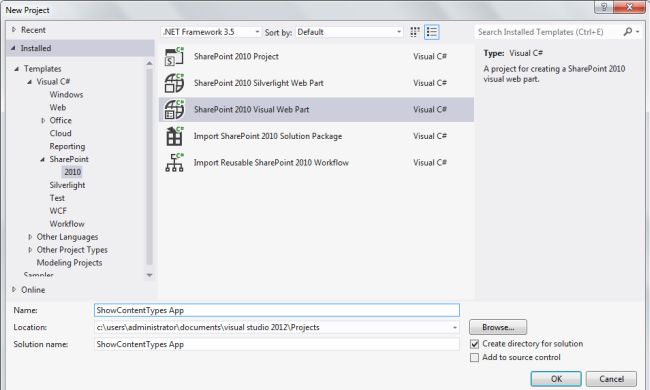Click the Solution name input field
This screenshot has height=390, width=650.
(277, 344)
